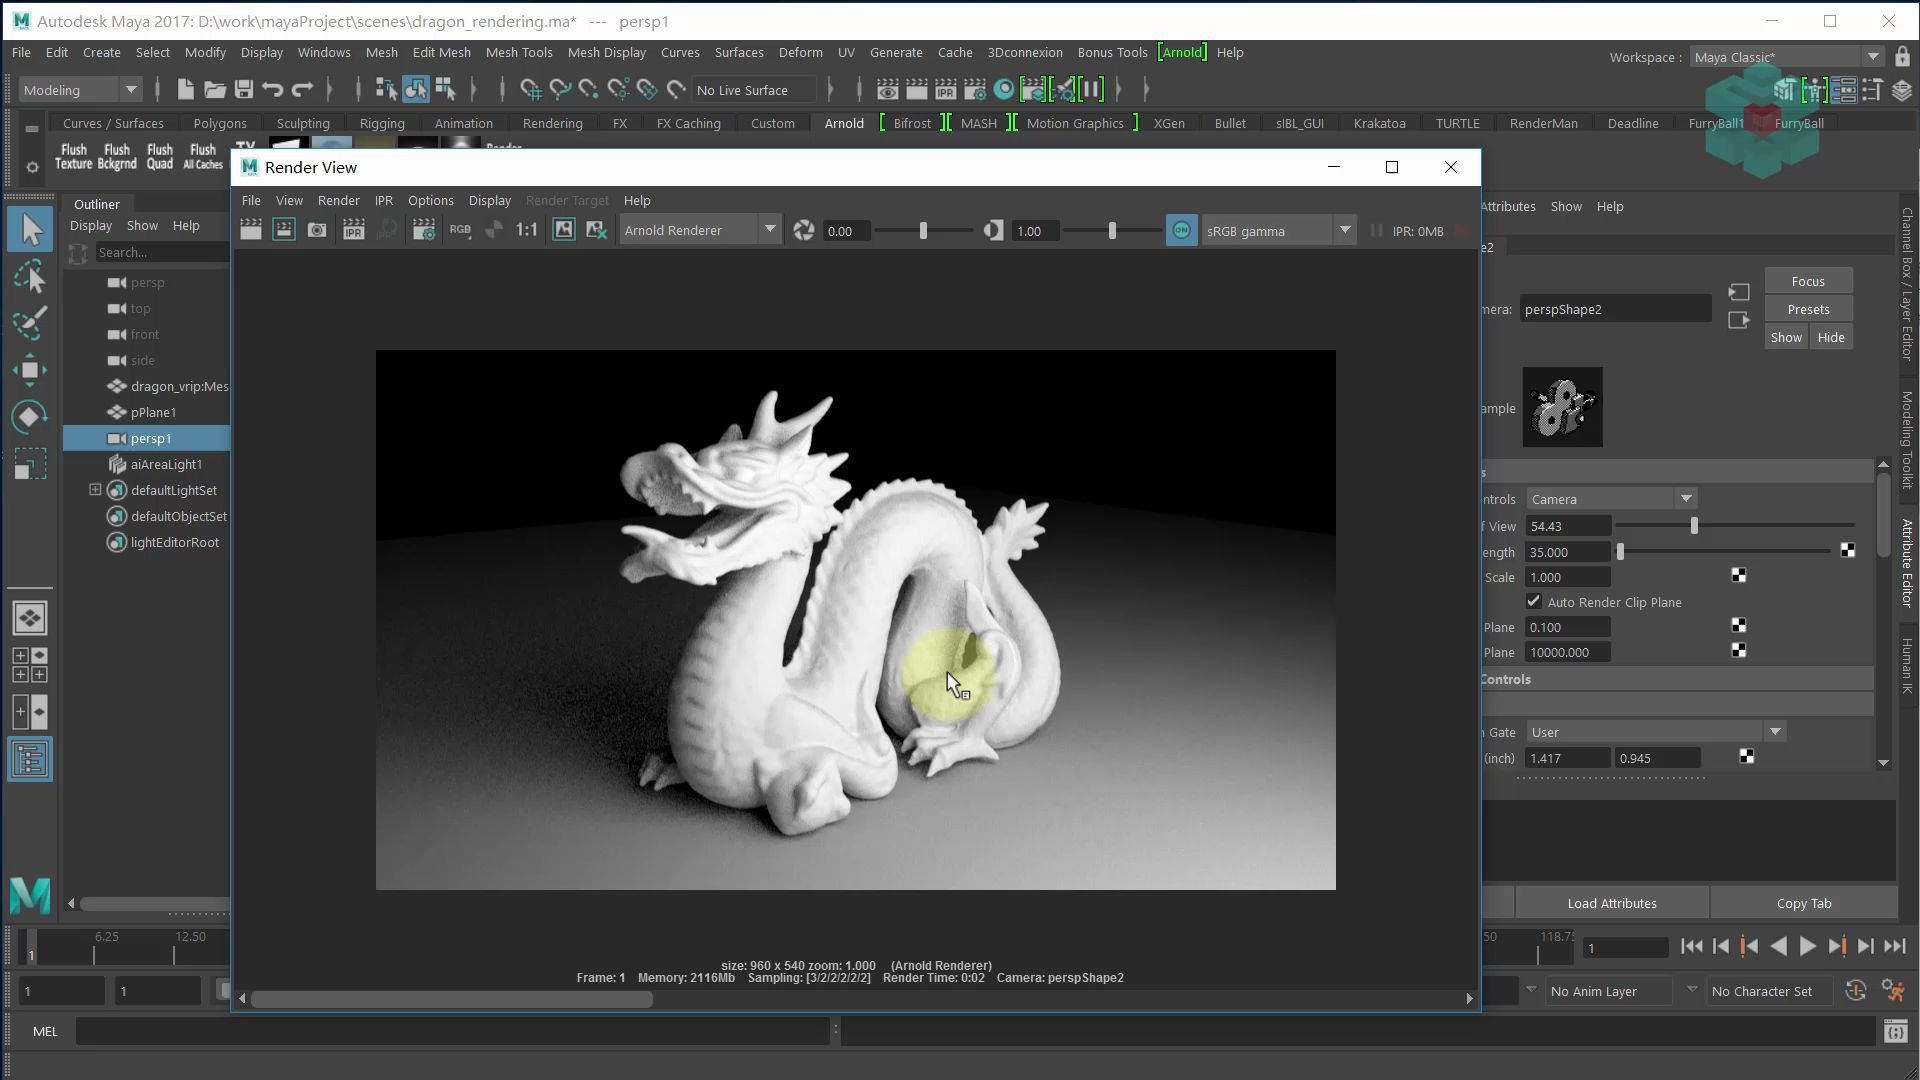The image size is (1920, 1080).
Task: Switch to the Rendering shelf tab
Action: click(x=552, y=123)
